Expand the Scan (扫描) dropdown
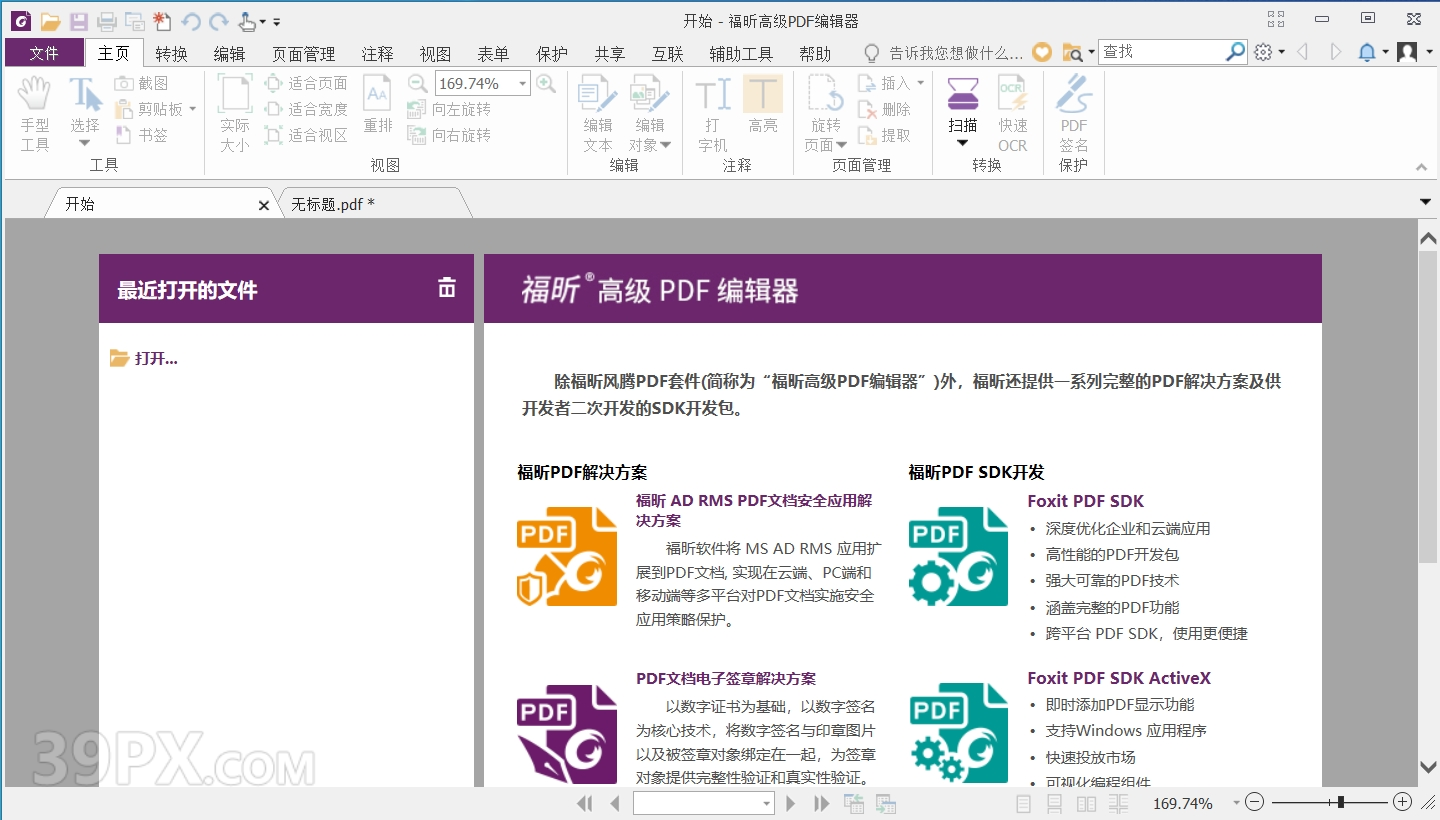This screenshot has height=820, width=1440. click(963, 143)
